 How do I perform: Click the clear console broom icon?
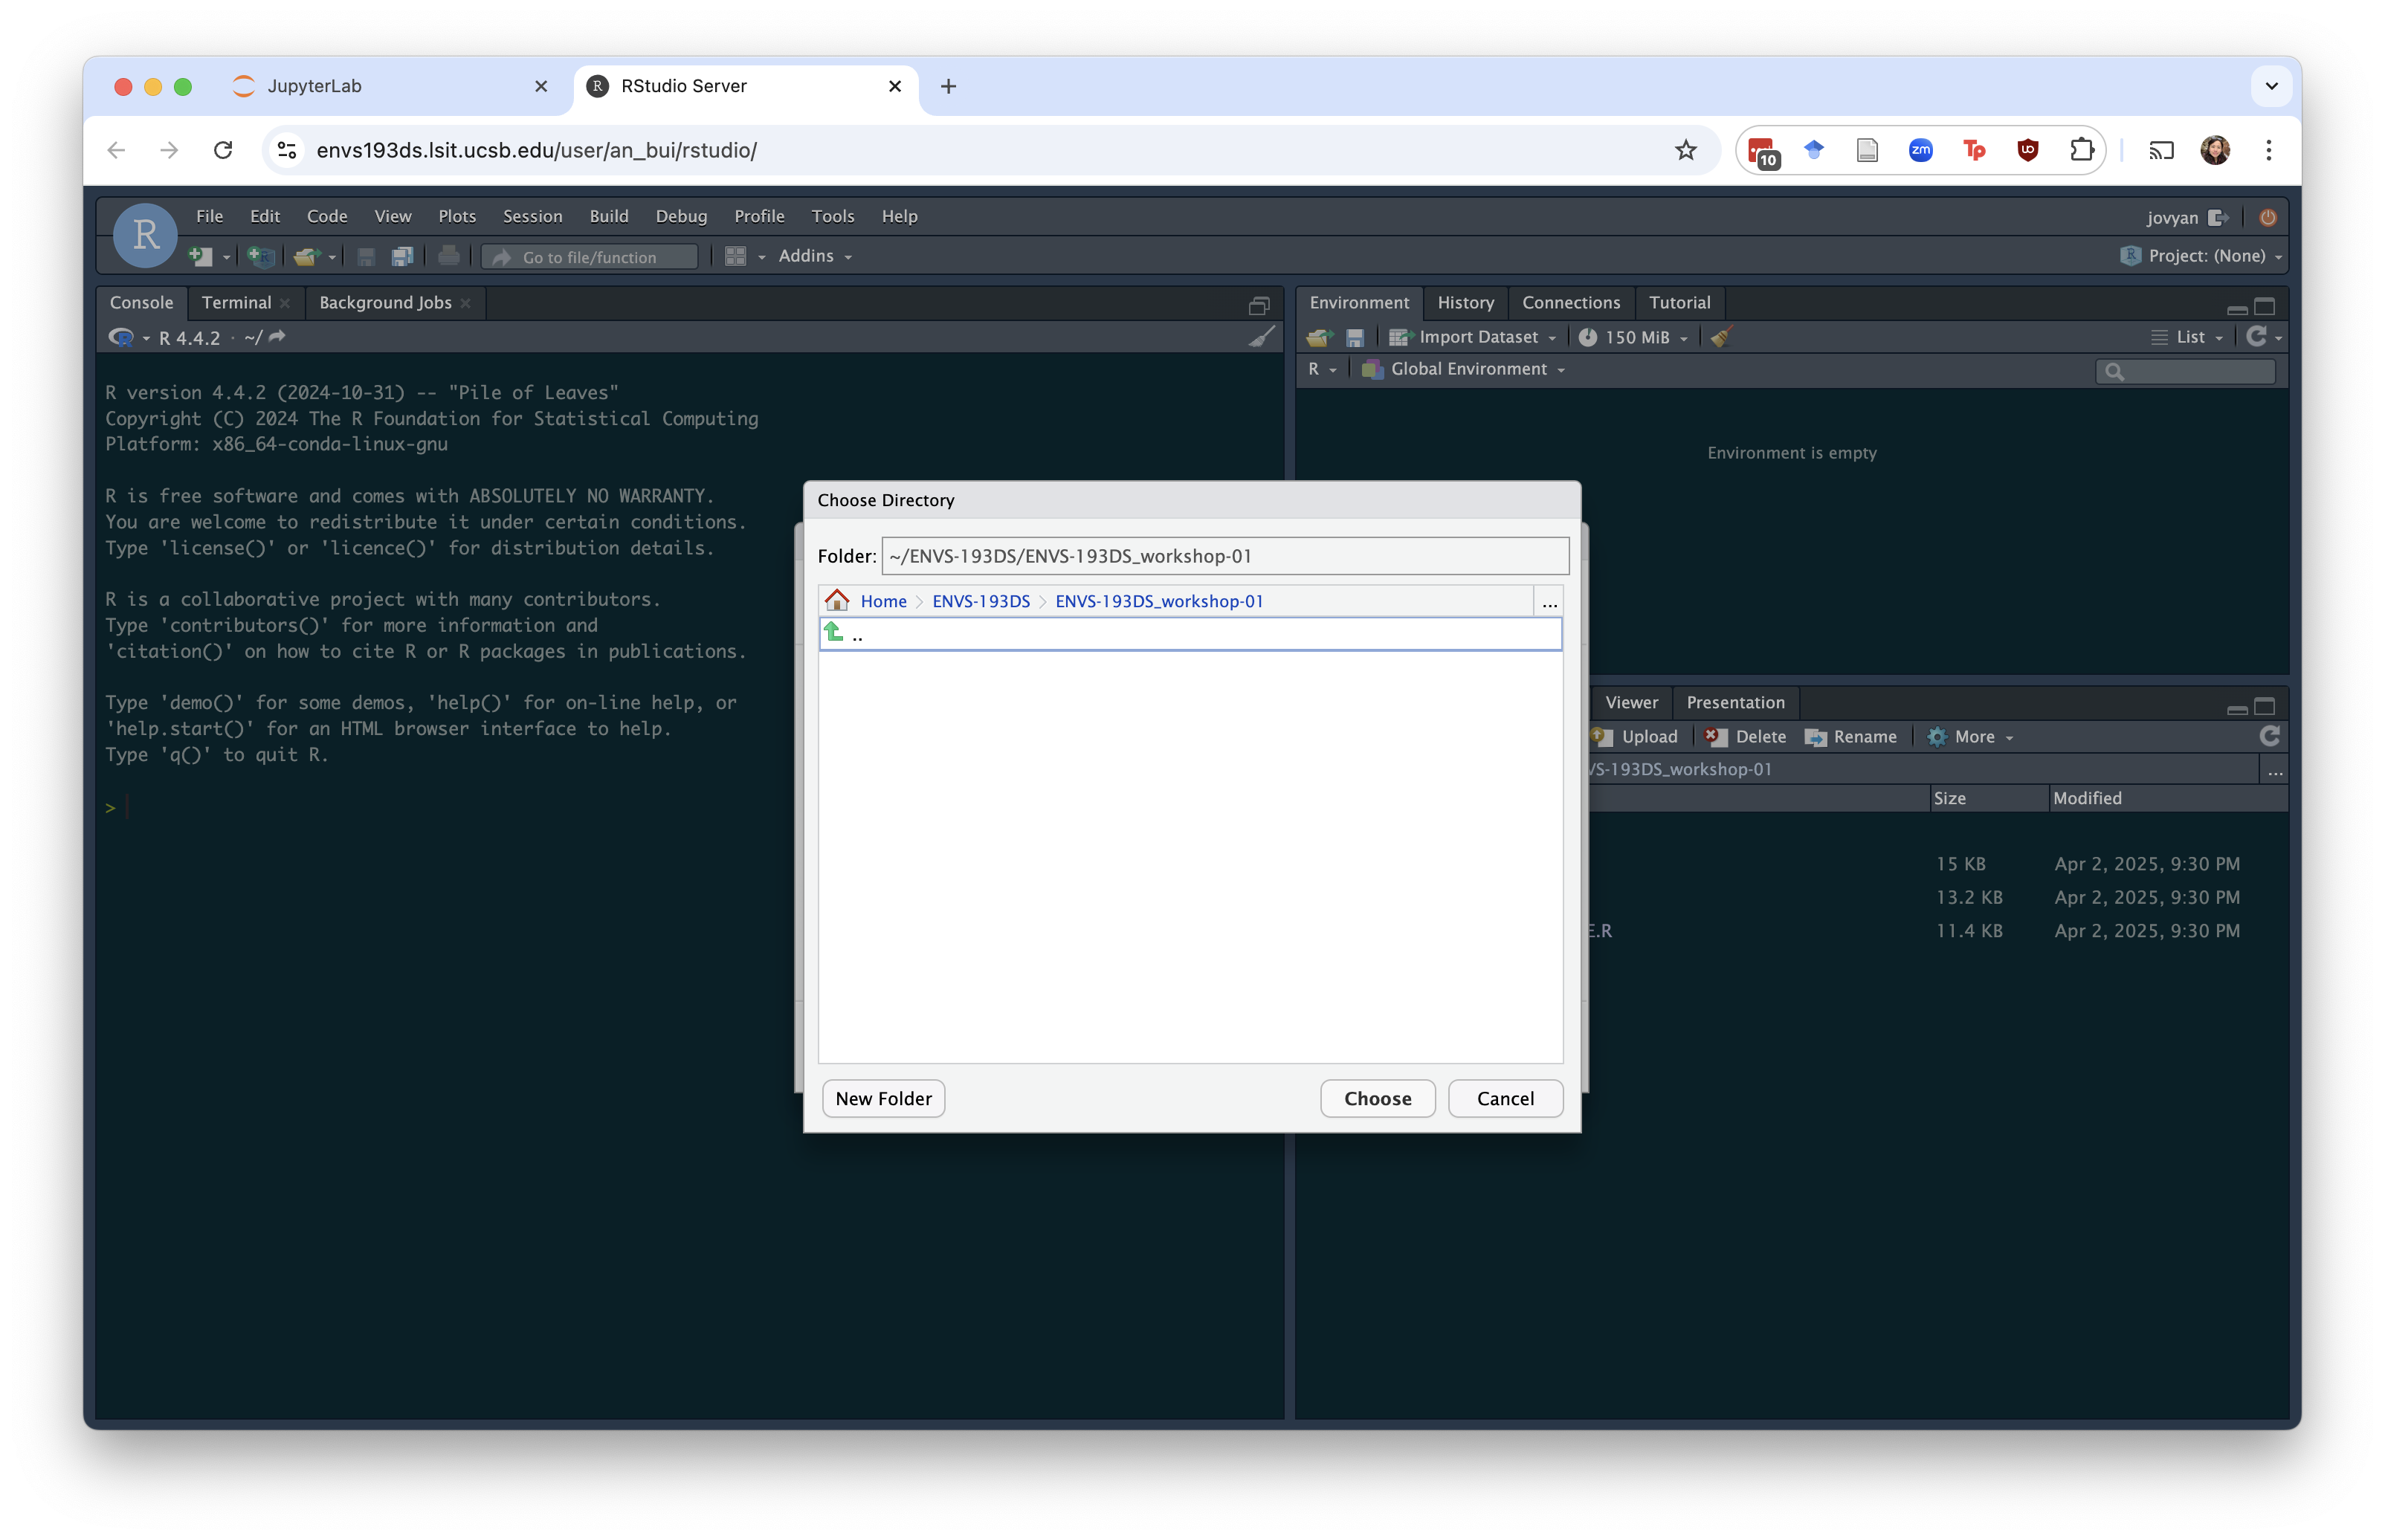tap(1262, 337)
